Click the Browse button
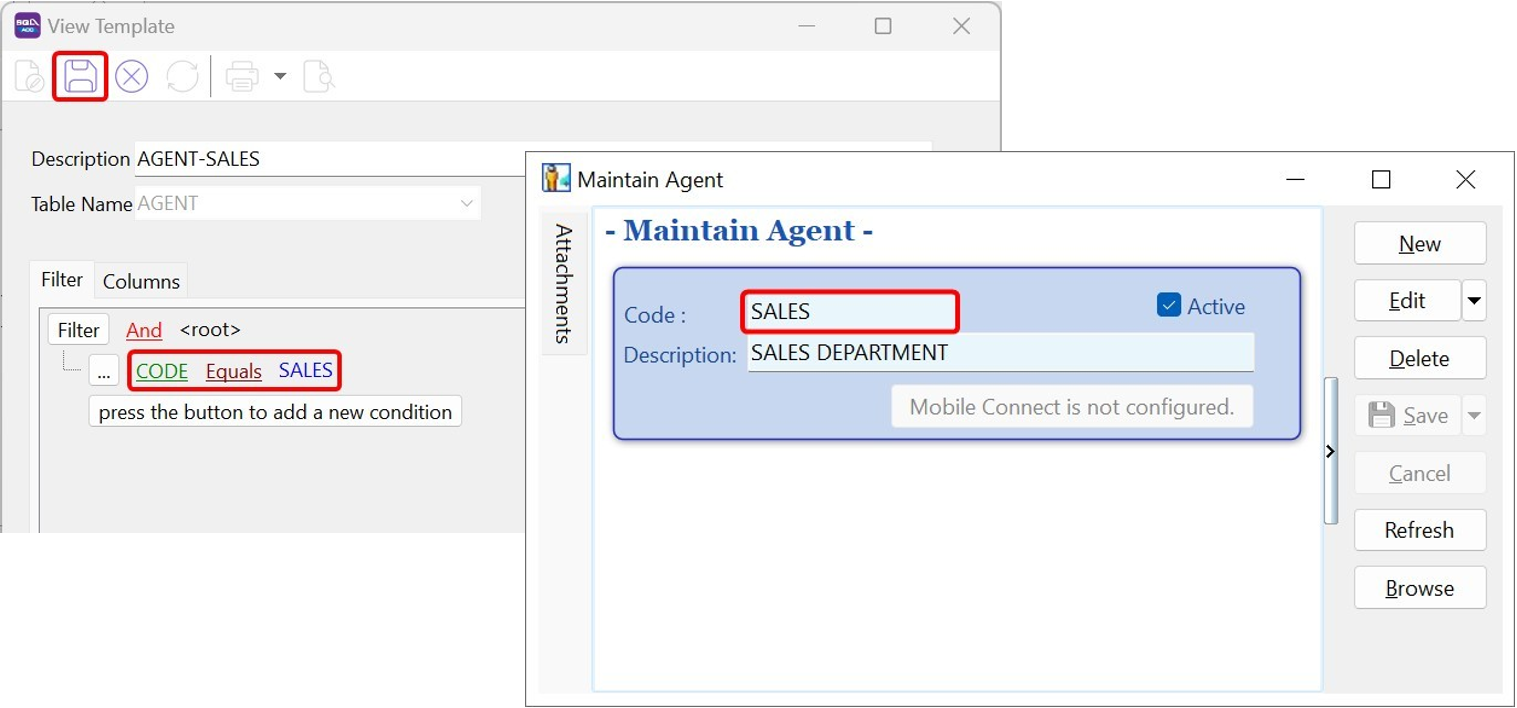The width and height of the screenshot is (1517, 708). (x=1419, y=588)
